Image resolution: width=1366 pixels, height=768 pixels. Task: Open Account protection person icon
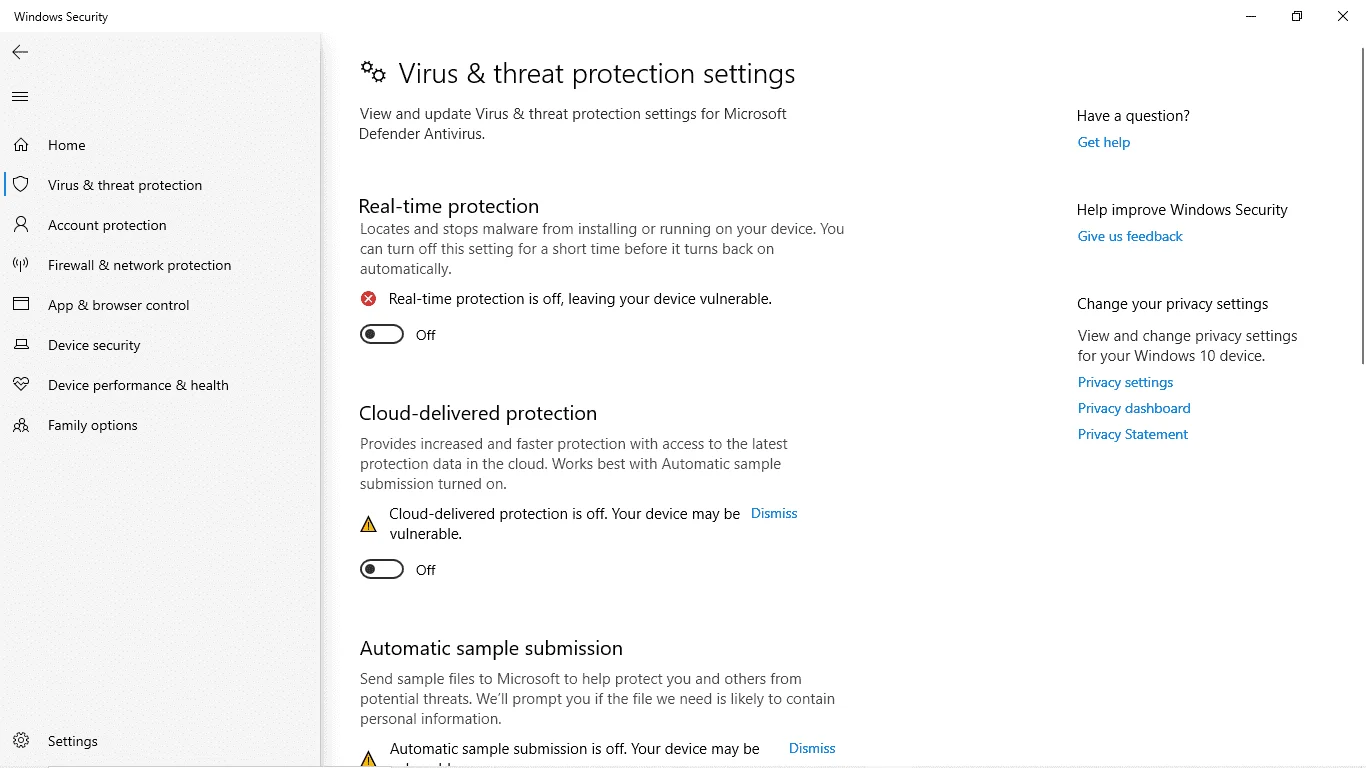coord(20,225)
